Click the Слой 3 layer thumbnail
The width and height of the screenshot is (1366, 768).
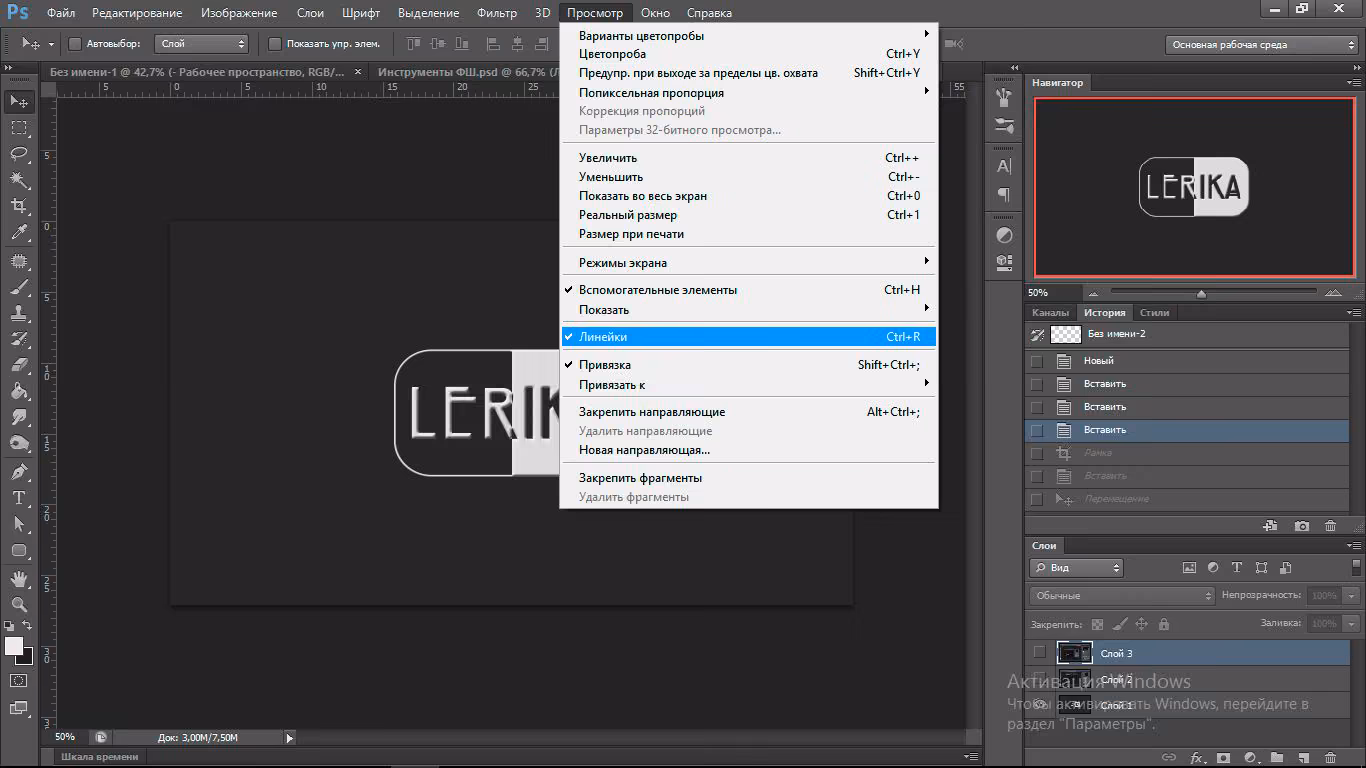[x=1075, y=653]
